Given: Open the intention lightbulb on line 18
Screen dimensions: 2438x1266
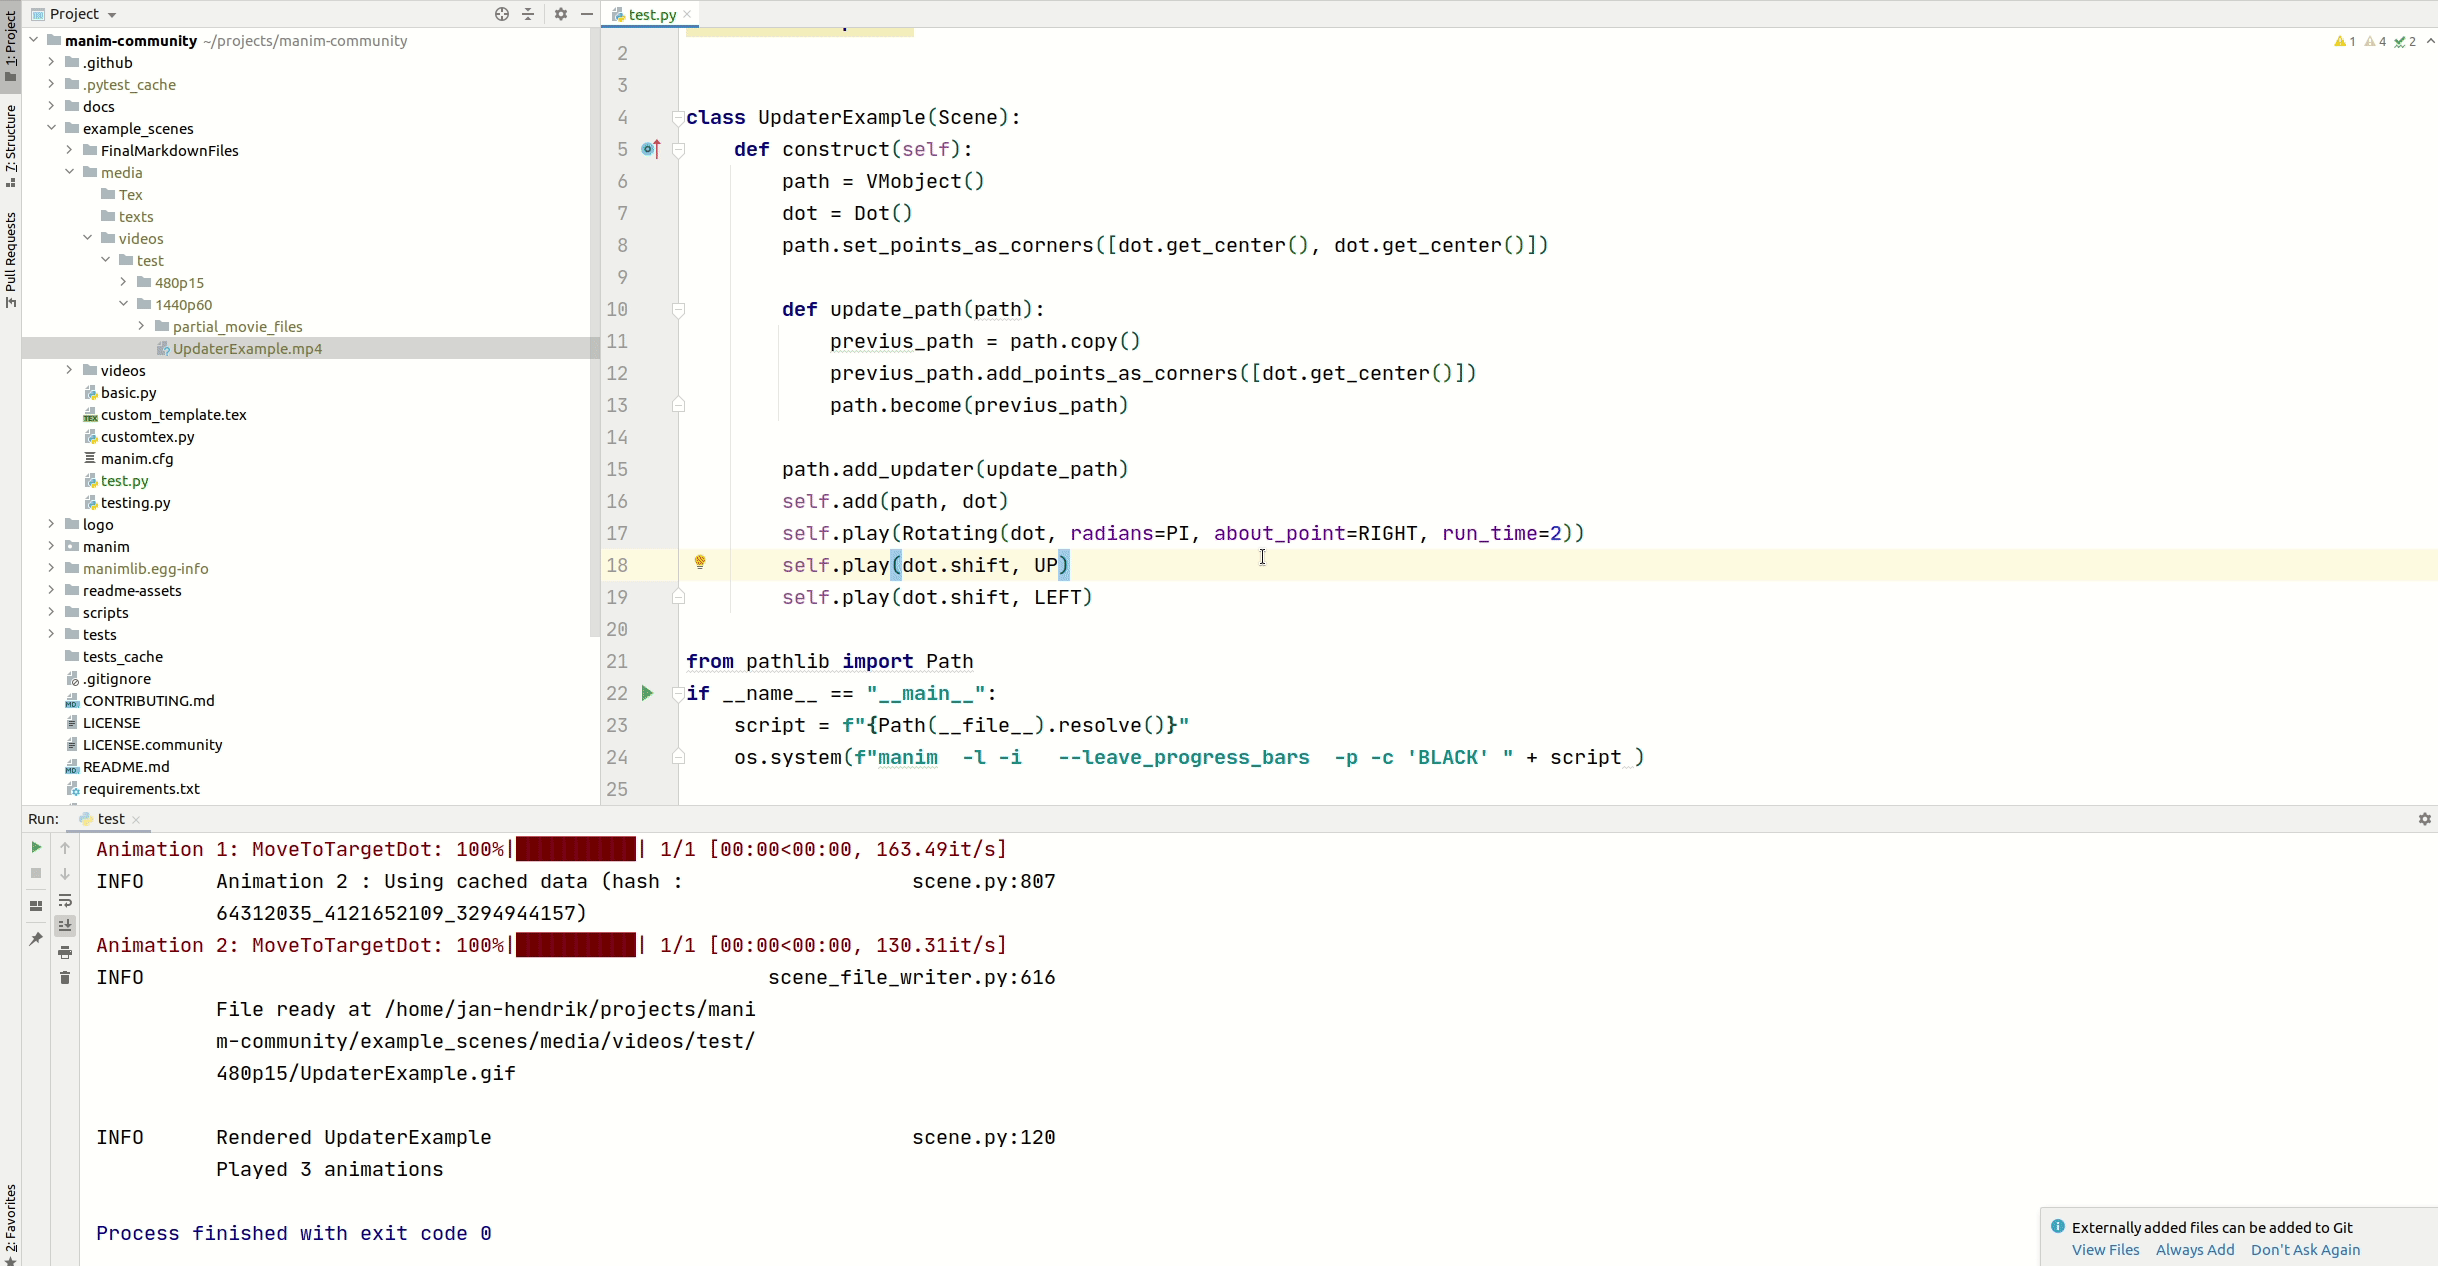Looking at the screenshot, I should click(700, 564).
